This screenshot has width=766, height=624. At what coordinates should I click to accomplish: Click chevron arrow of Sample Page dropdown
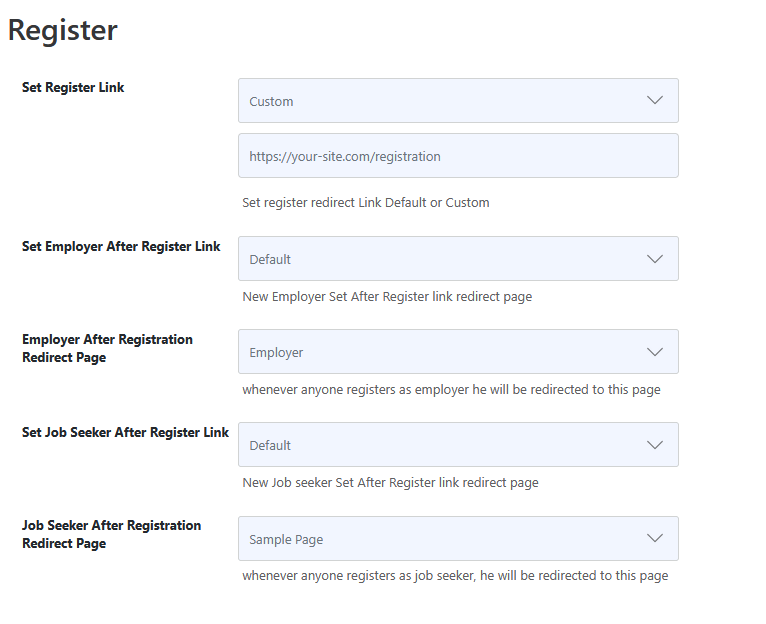655,538
